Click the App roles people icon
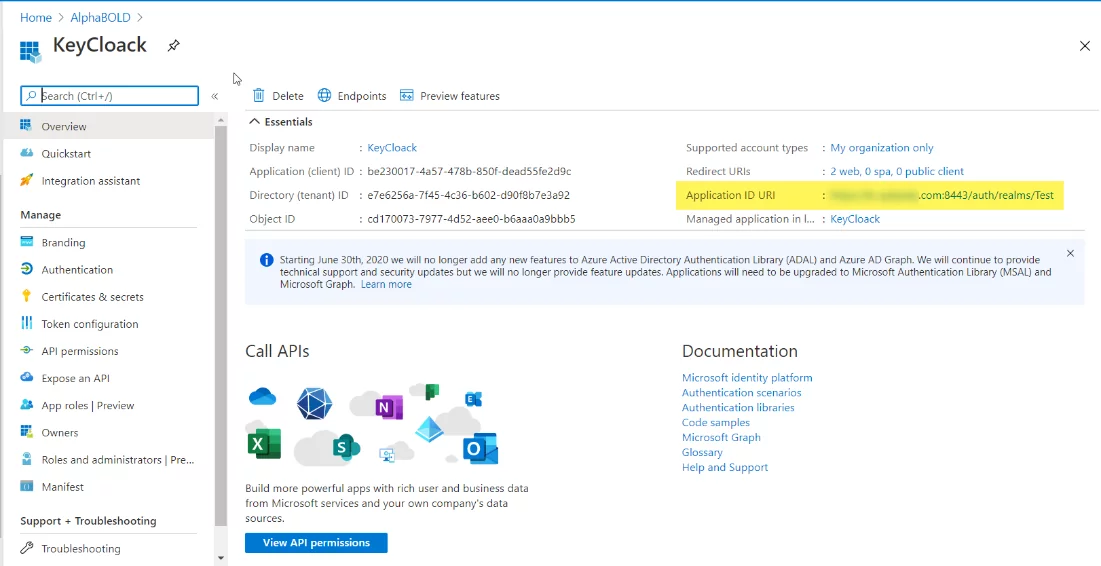This screenshot has height=566, width=1101. (x=27, y=405)
